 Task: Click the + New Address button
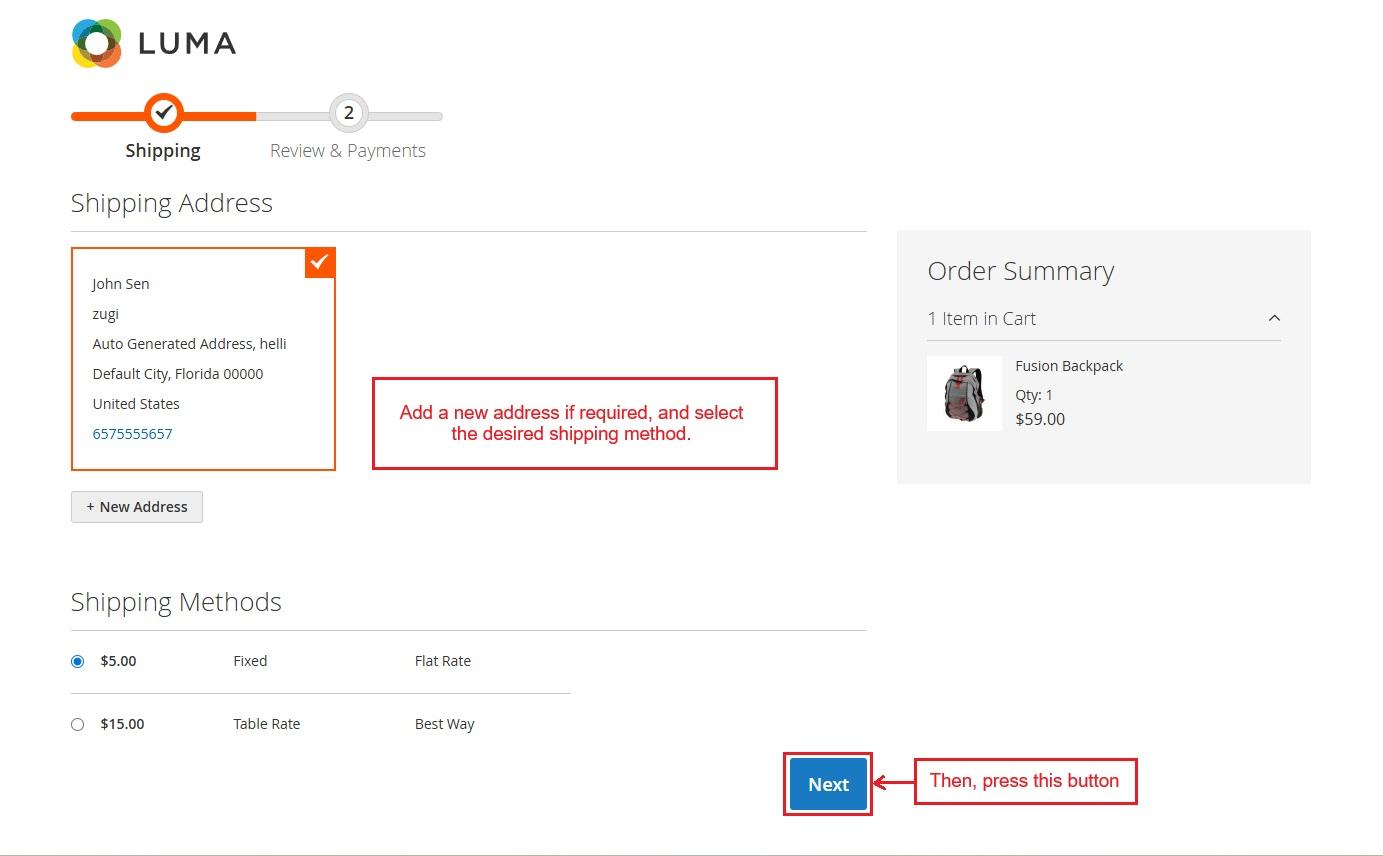(x=137, y=507)
